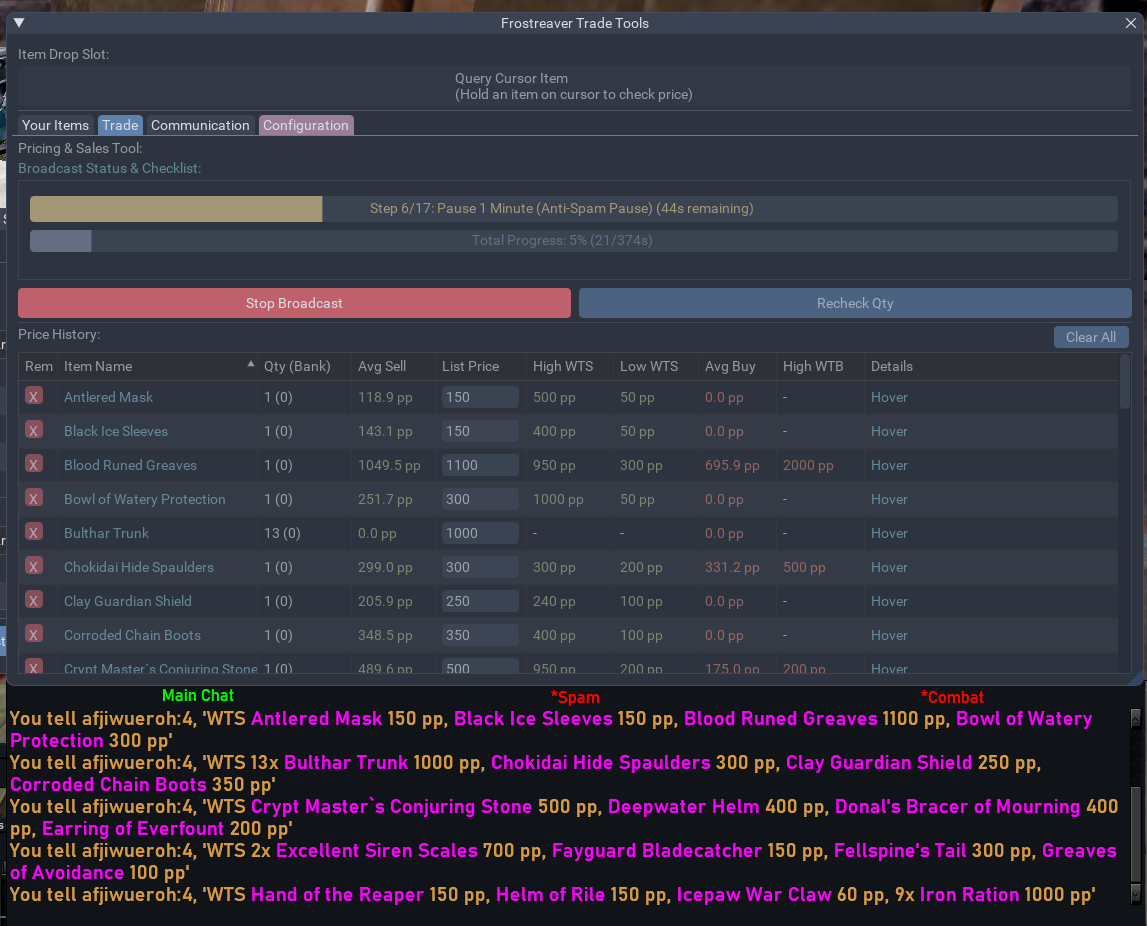This screenshot has height=926, width=1147.
Task: Collapse the Frostreaver Trade Tools window triangle
Action: tap(20, 23)
